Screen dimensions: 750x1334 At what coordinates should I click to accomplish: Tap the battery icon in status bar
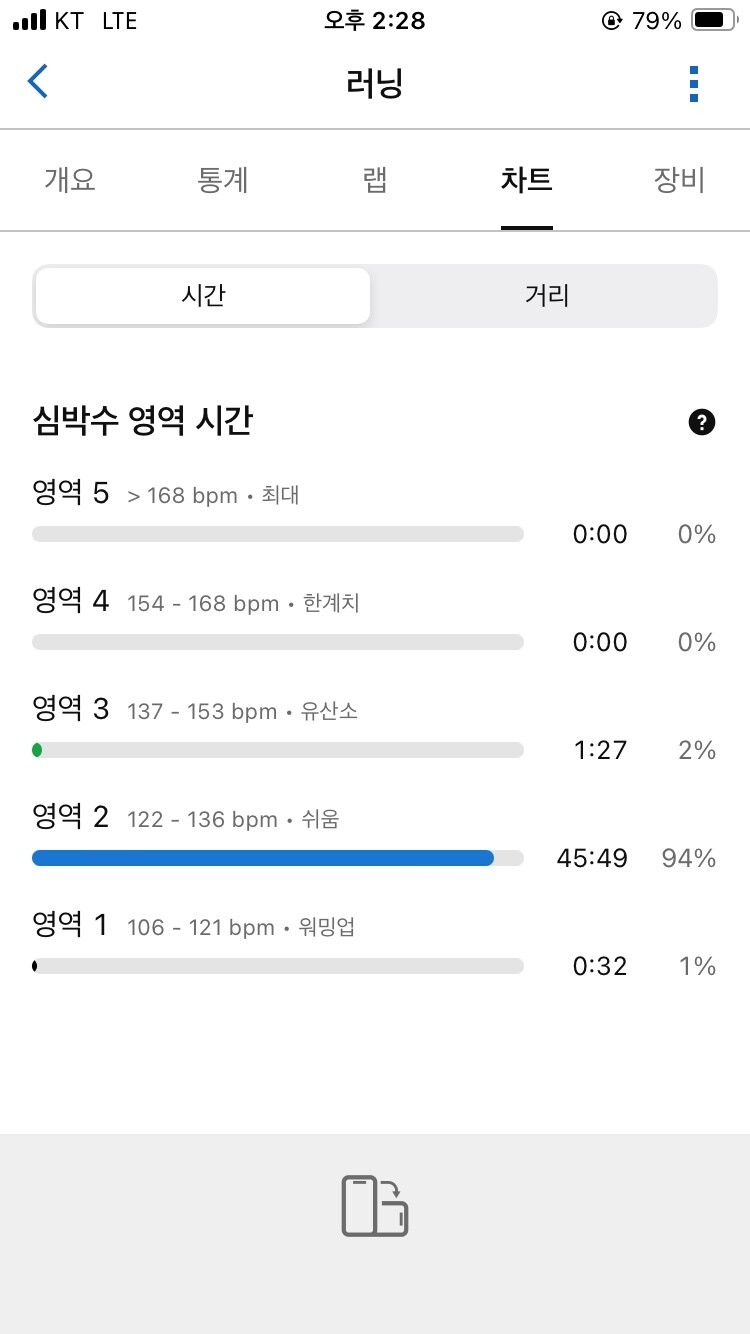[x=714, y=20]
